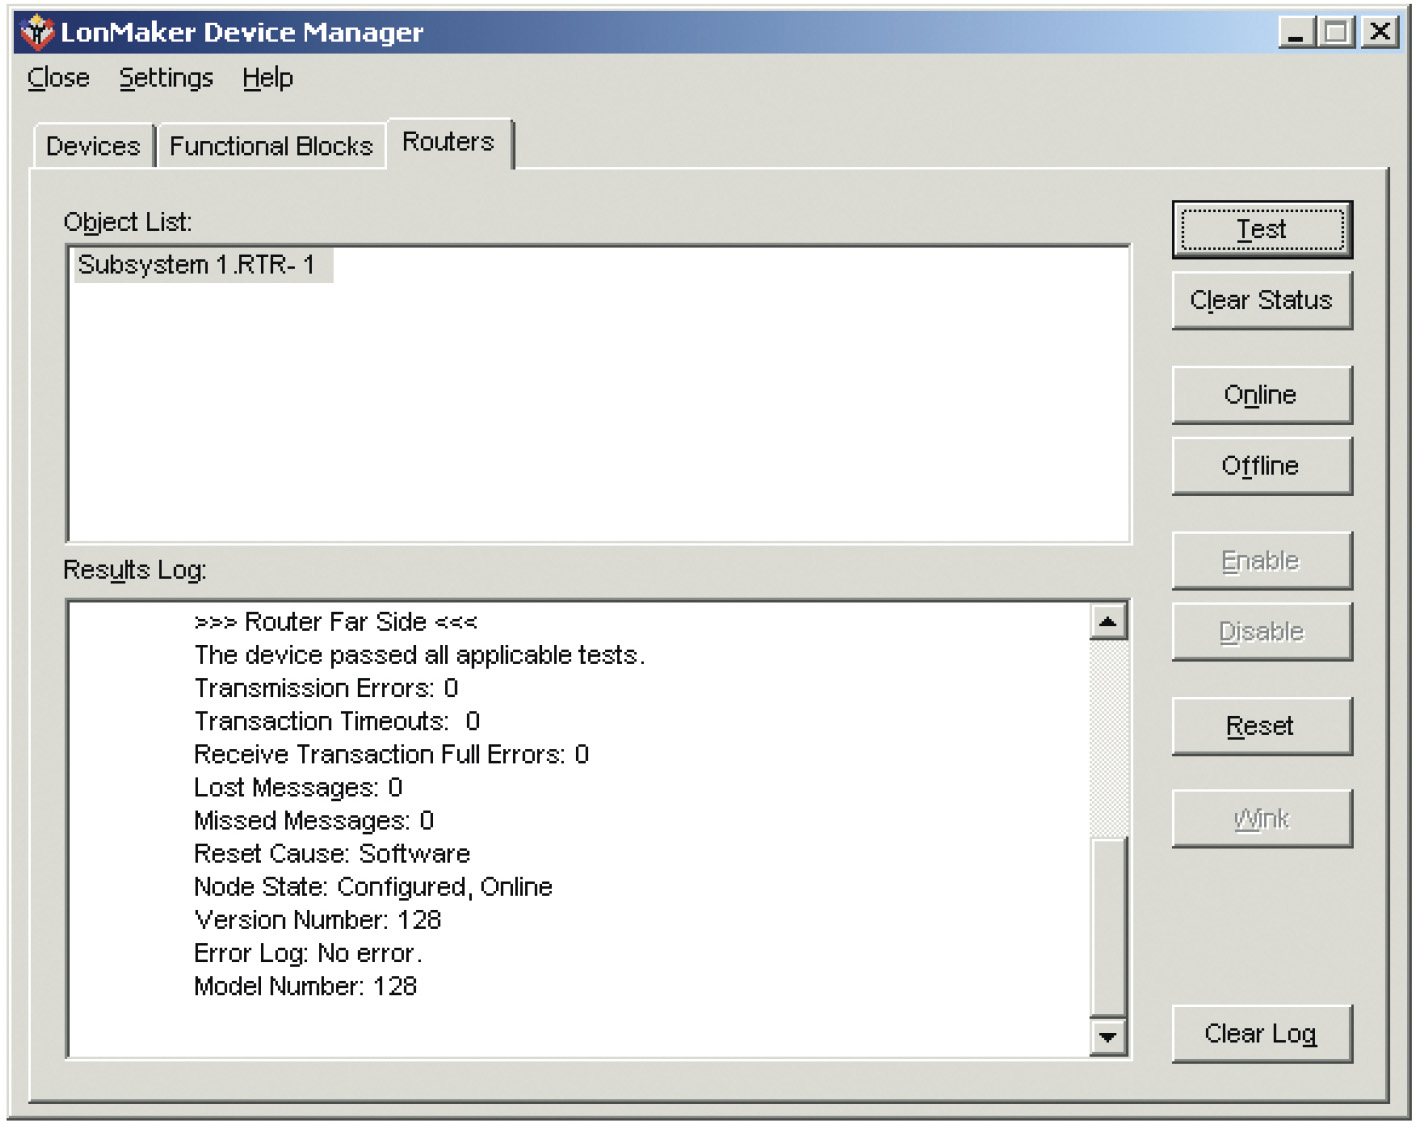Screen dimensions: 1415x1127
Task: Click the 'Reset Cause: Software' line
Action: click(332, 854)
